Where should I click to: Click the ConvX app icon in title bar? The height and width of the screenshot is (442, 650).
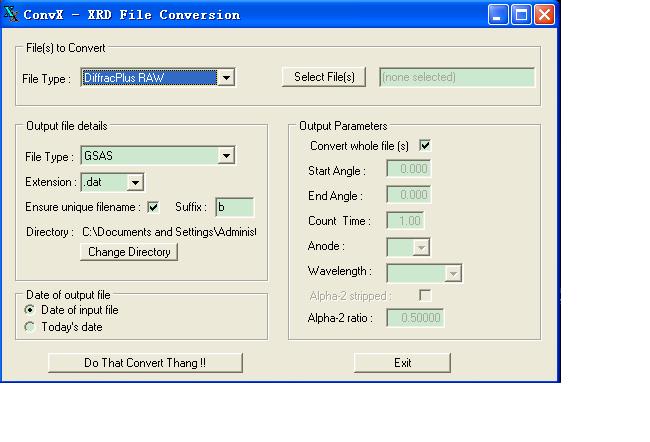coord(11,14)
